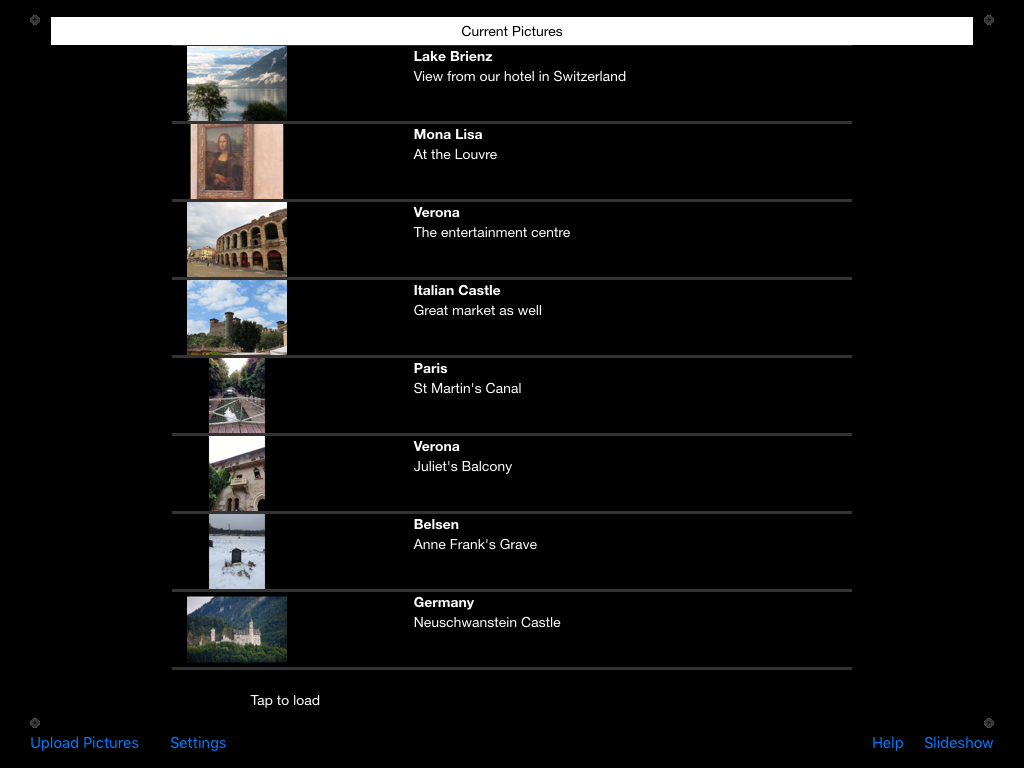Select the Mona Lisa picture thumbnail
Image resolution: width=1024 pixels, height=768 pixels.
(237, 161)
